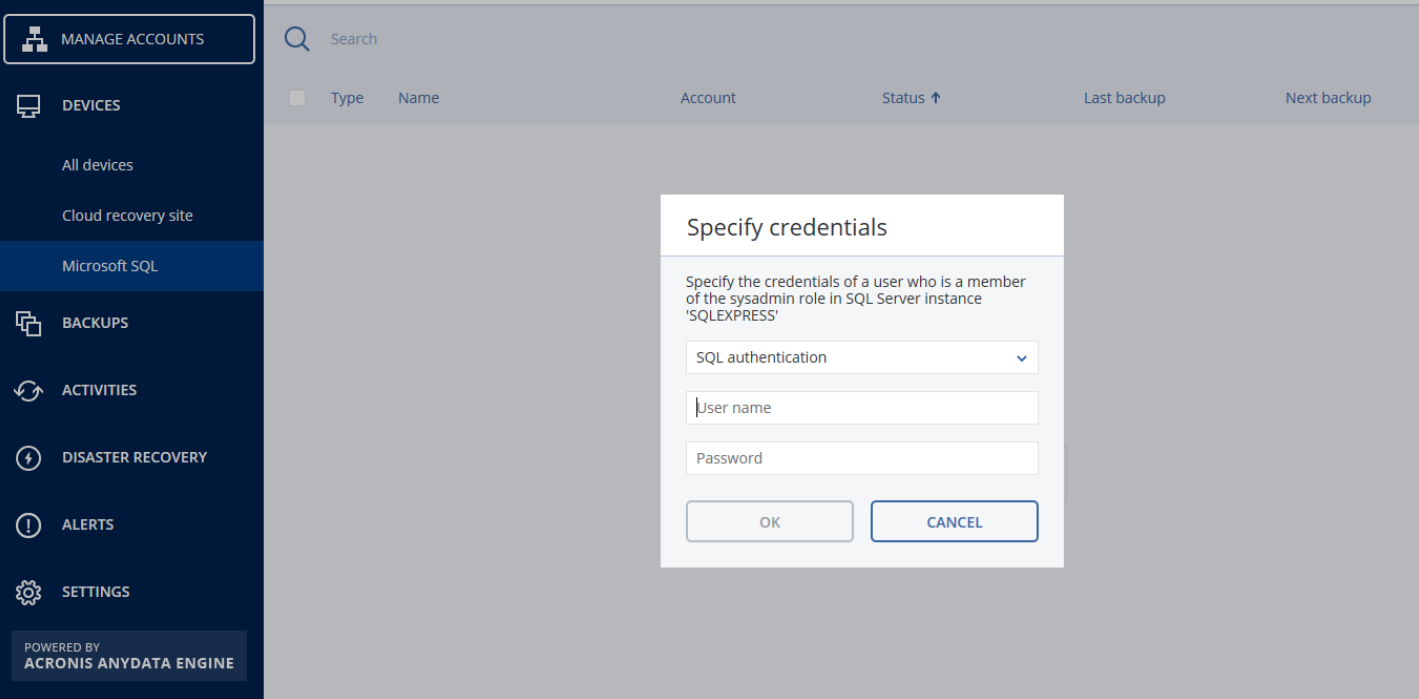Click the Backups copy icon
This screenshot has width=1419, height=699.
28,323
